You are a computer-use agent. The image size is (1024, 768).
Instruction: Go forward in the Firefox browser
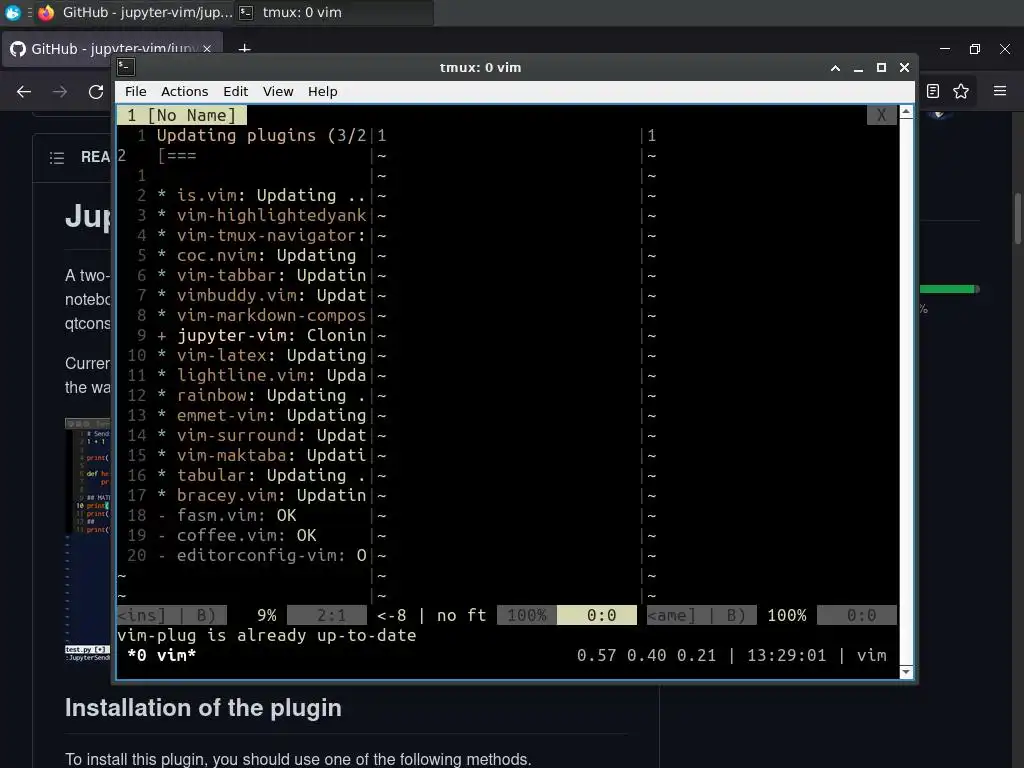[60, 92]
